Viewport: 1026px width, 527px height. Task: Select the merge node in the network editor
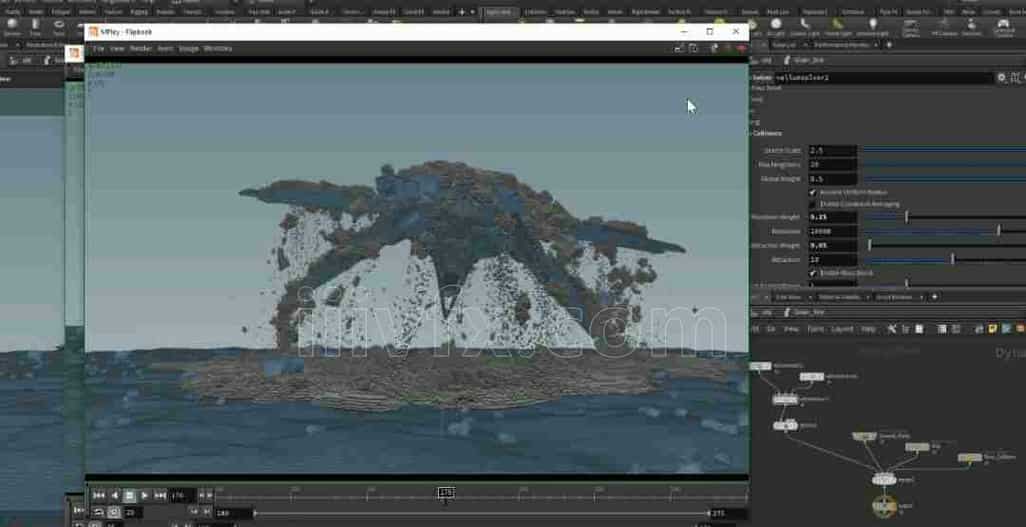tap(884, 479)
